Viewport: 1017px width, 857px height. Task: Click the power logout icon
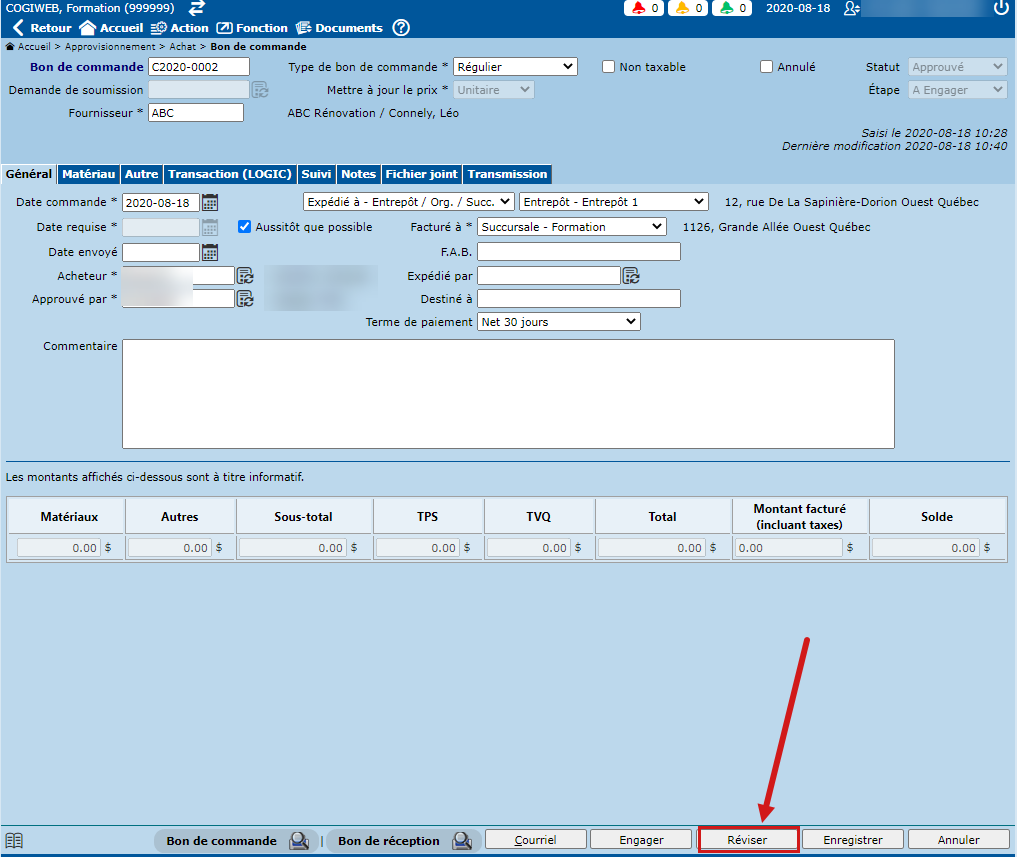1001,8
